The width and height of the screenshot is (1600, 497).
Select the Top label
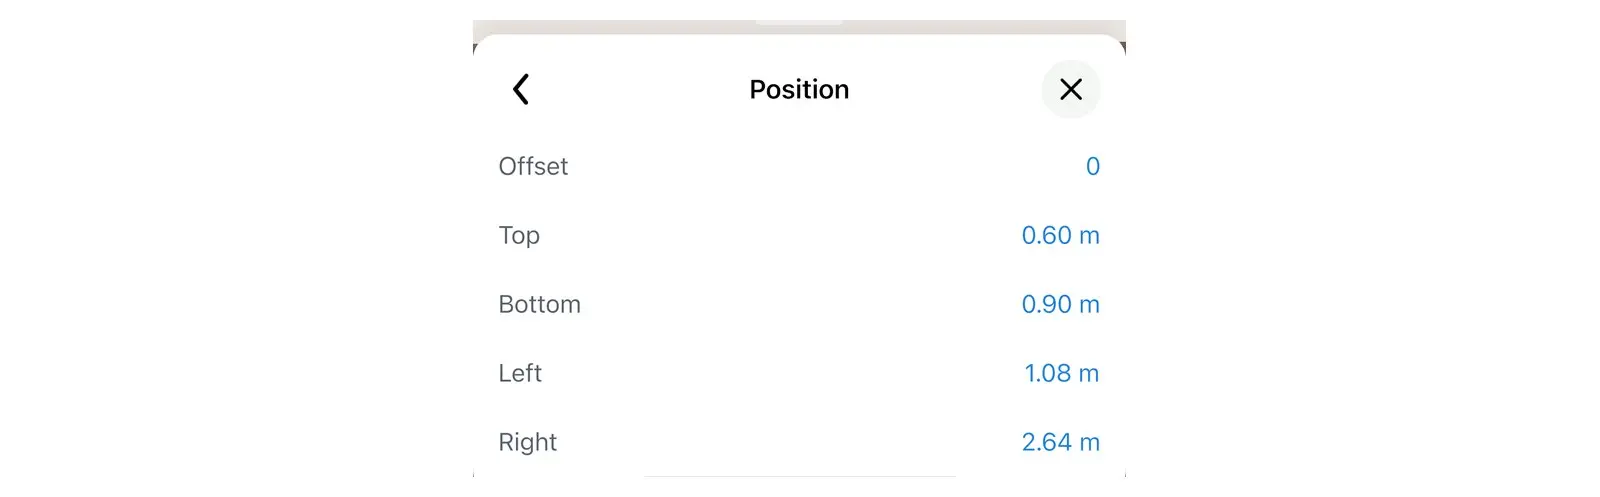click(519, 236)
